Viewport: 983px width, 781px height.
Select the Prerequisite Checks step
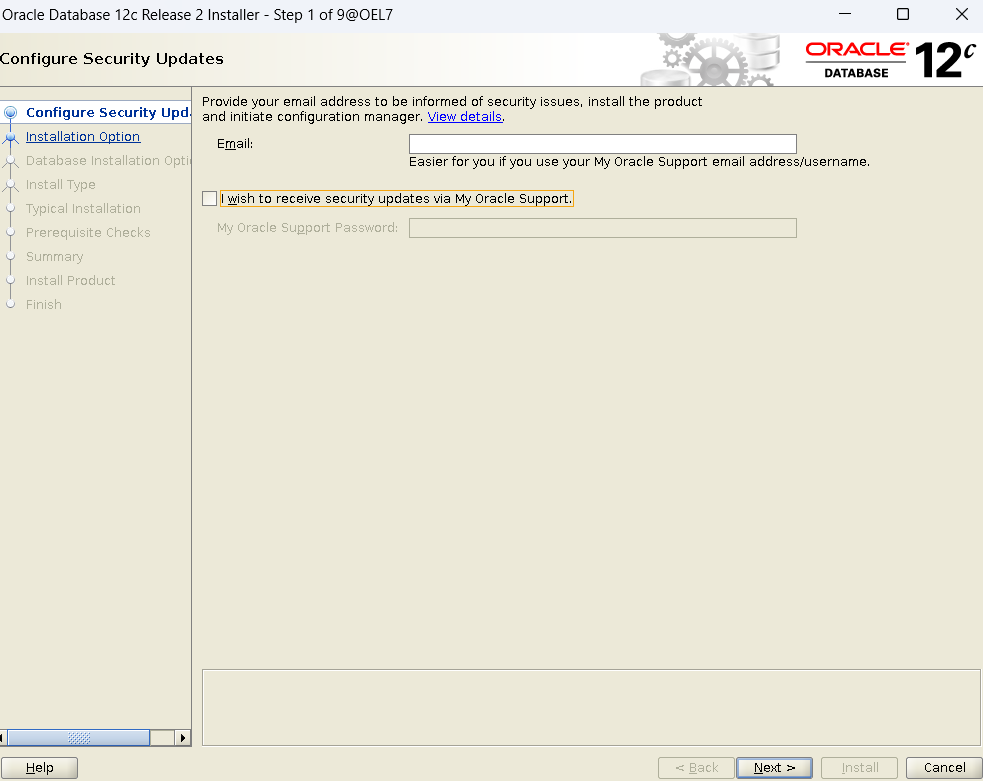pos(88,233)
